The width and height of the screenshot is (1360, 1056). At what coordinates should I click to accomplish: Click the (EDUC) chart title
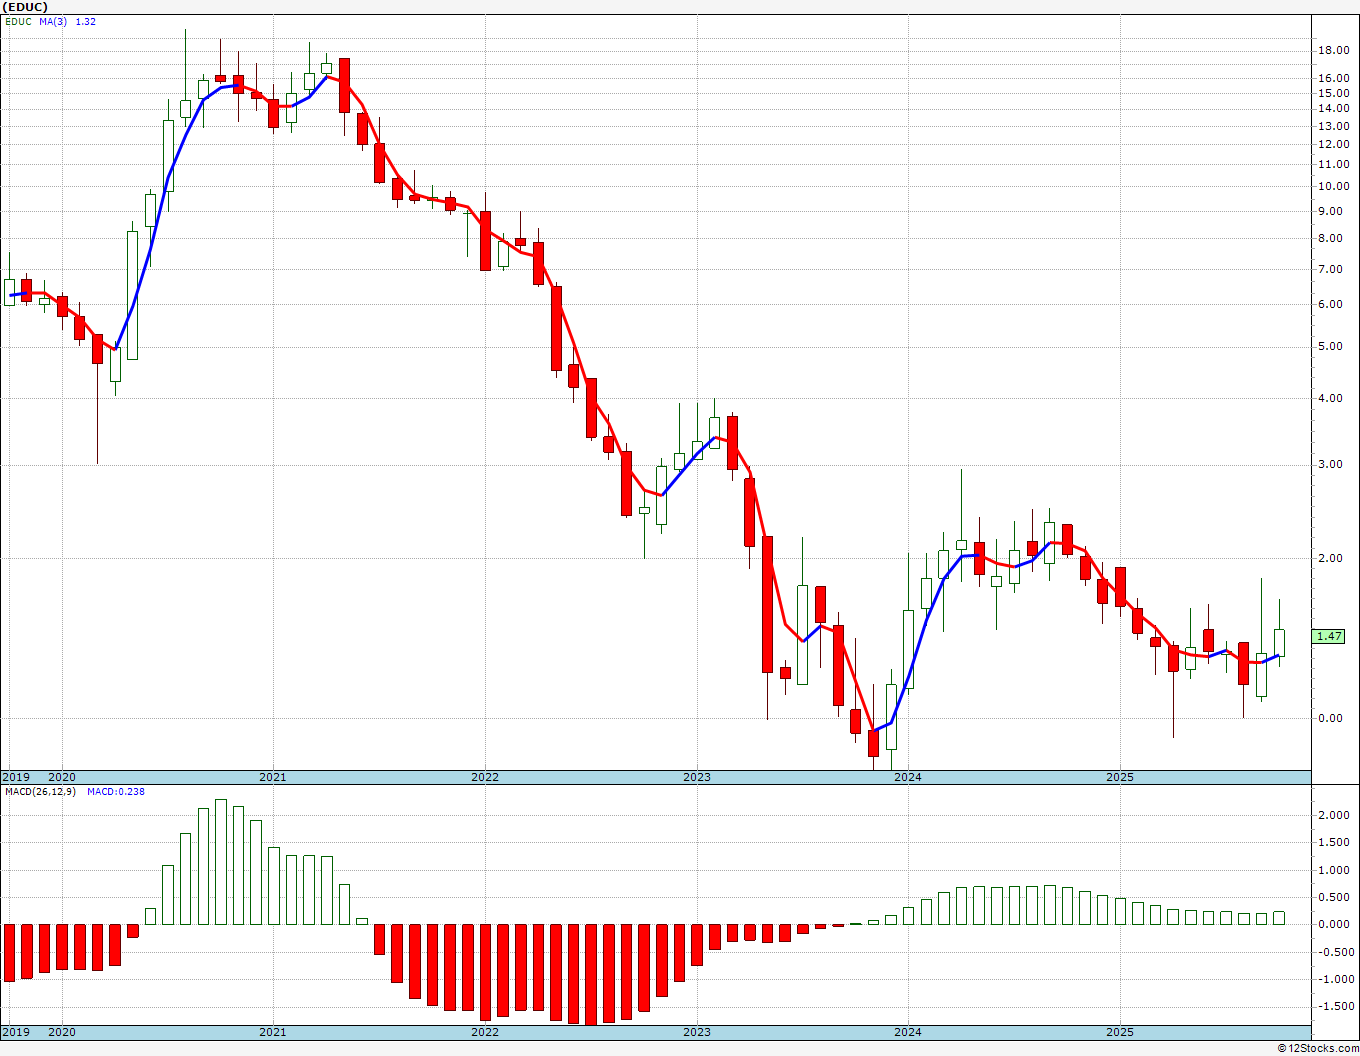point(25,7)
